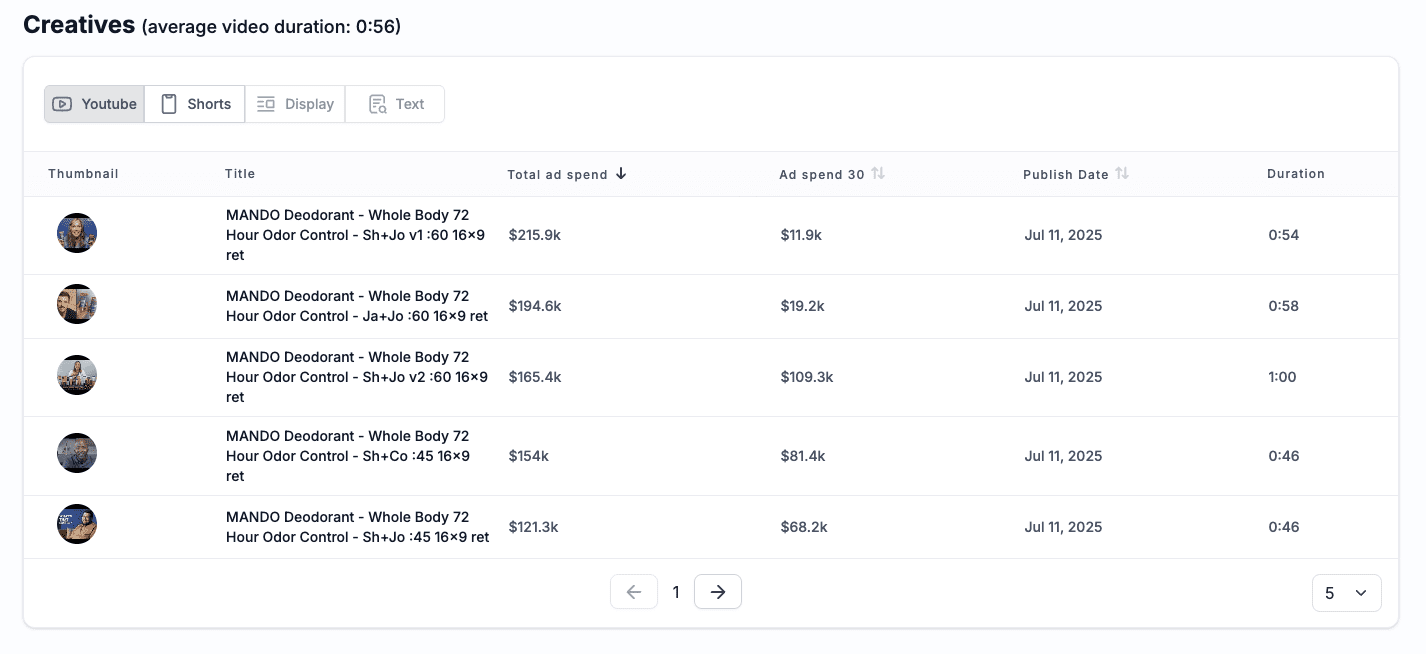Open thumbnail of Sh+Jo v1 :60 creative

77,234
